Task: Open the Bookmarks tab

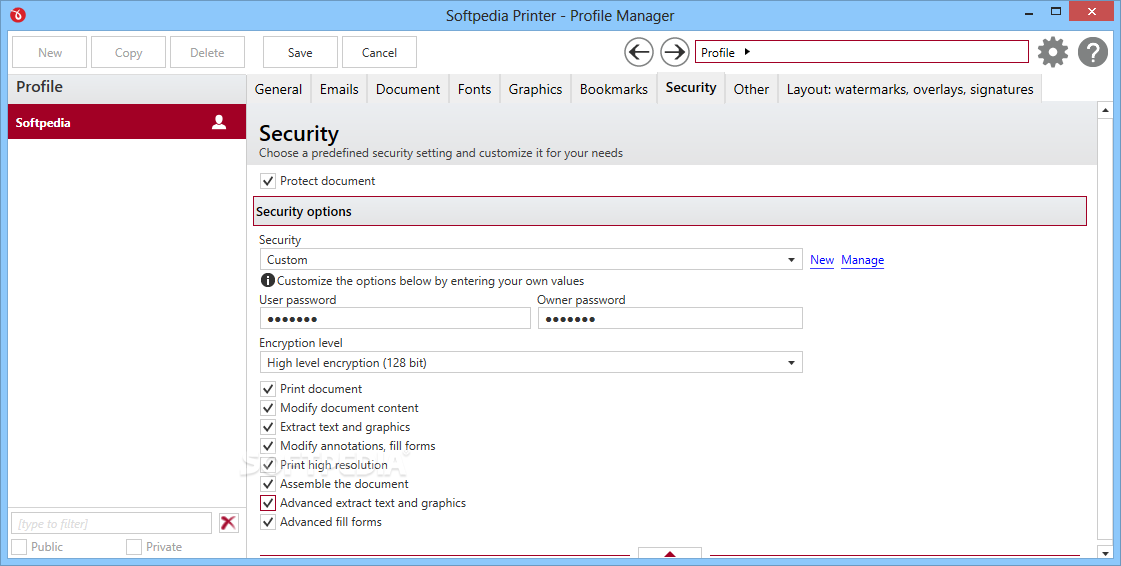Action: click(613, 89)
